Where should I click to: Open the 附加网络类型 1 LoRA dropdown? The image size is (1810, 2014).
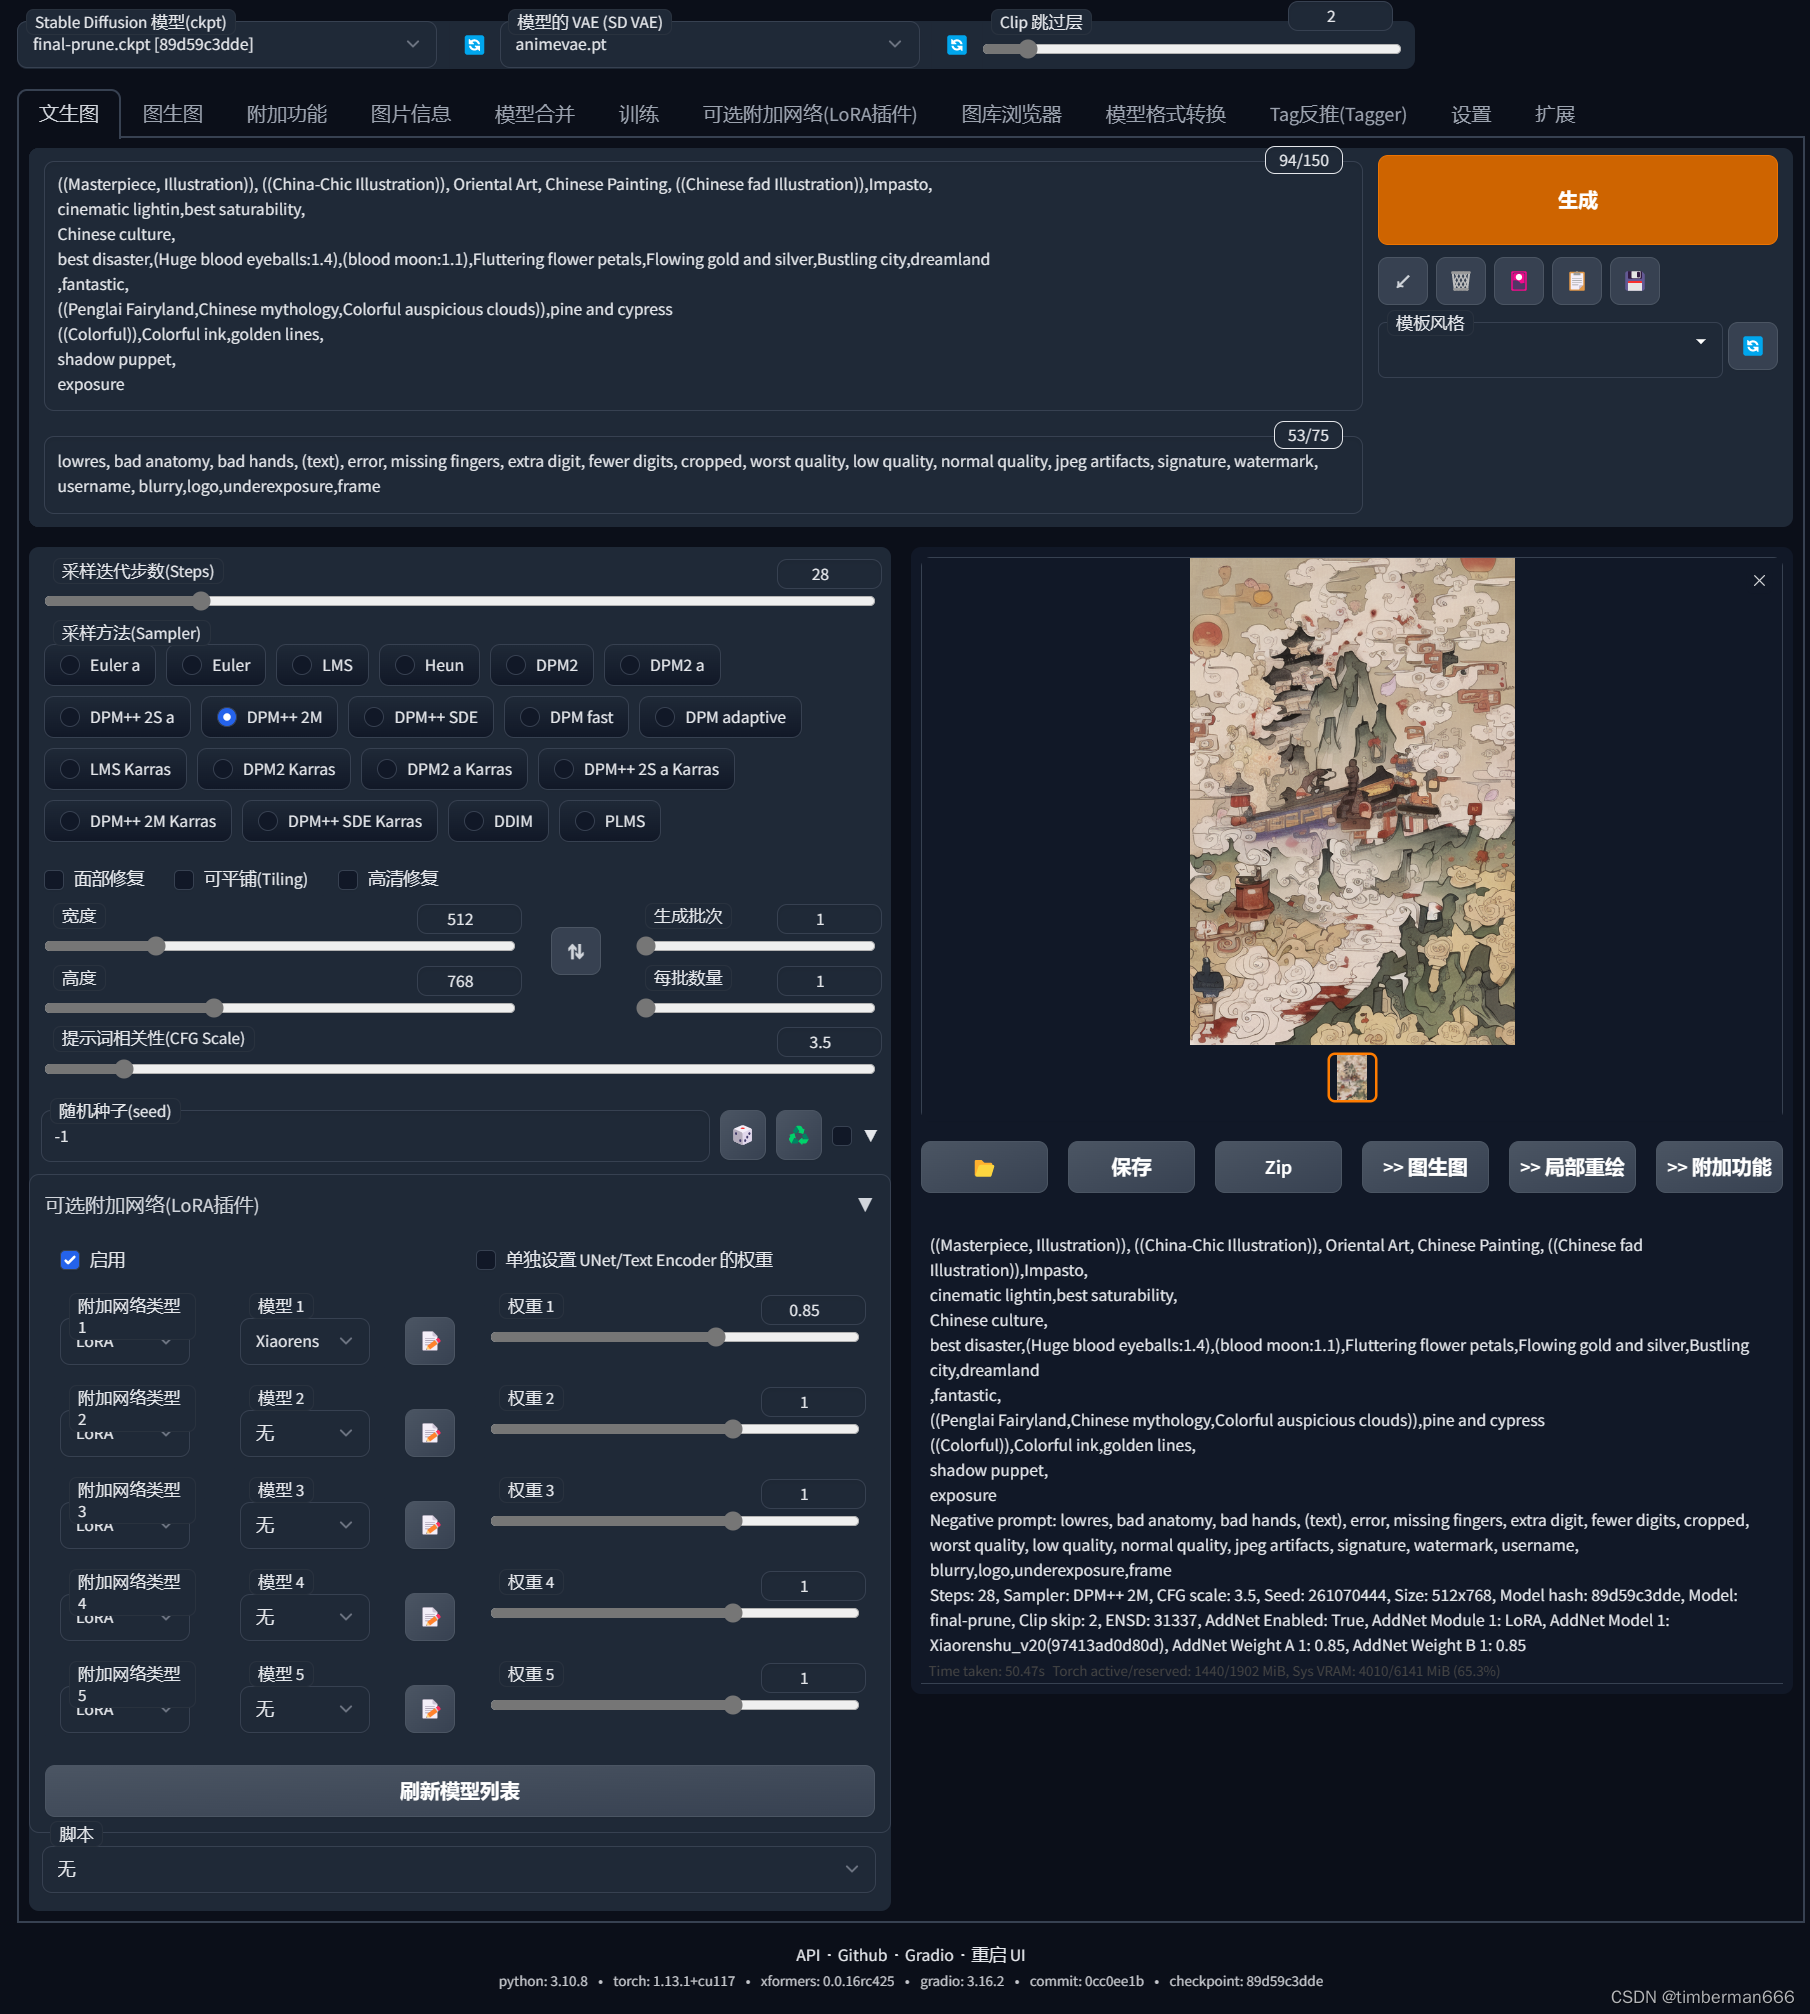click(x=125, y=1343)
